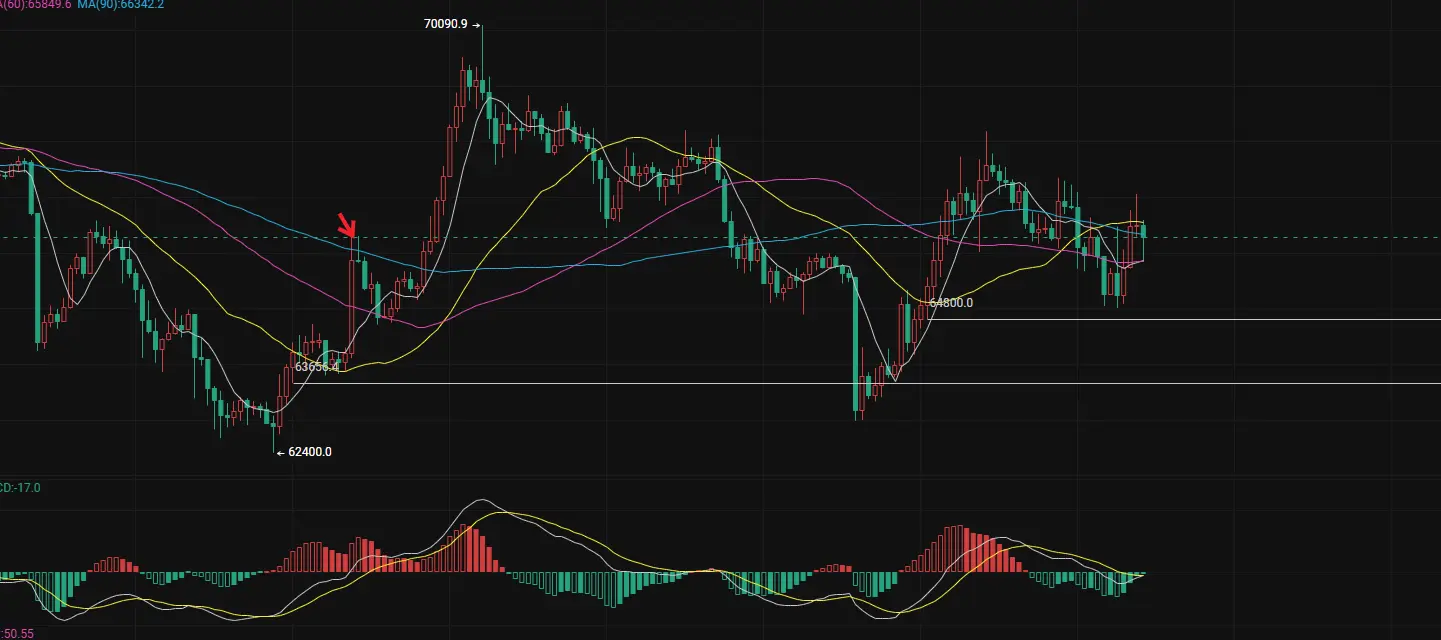Select the 70090.9 high price label

point(445,24)
